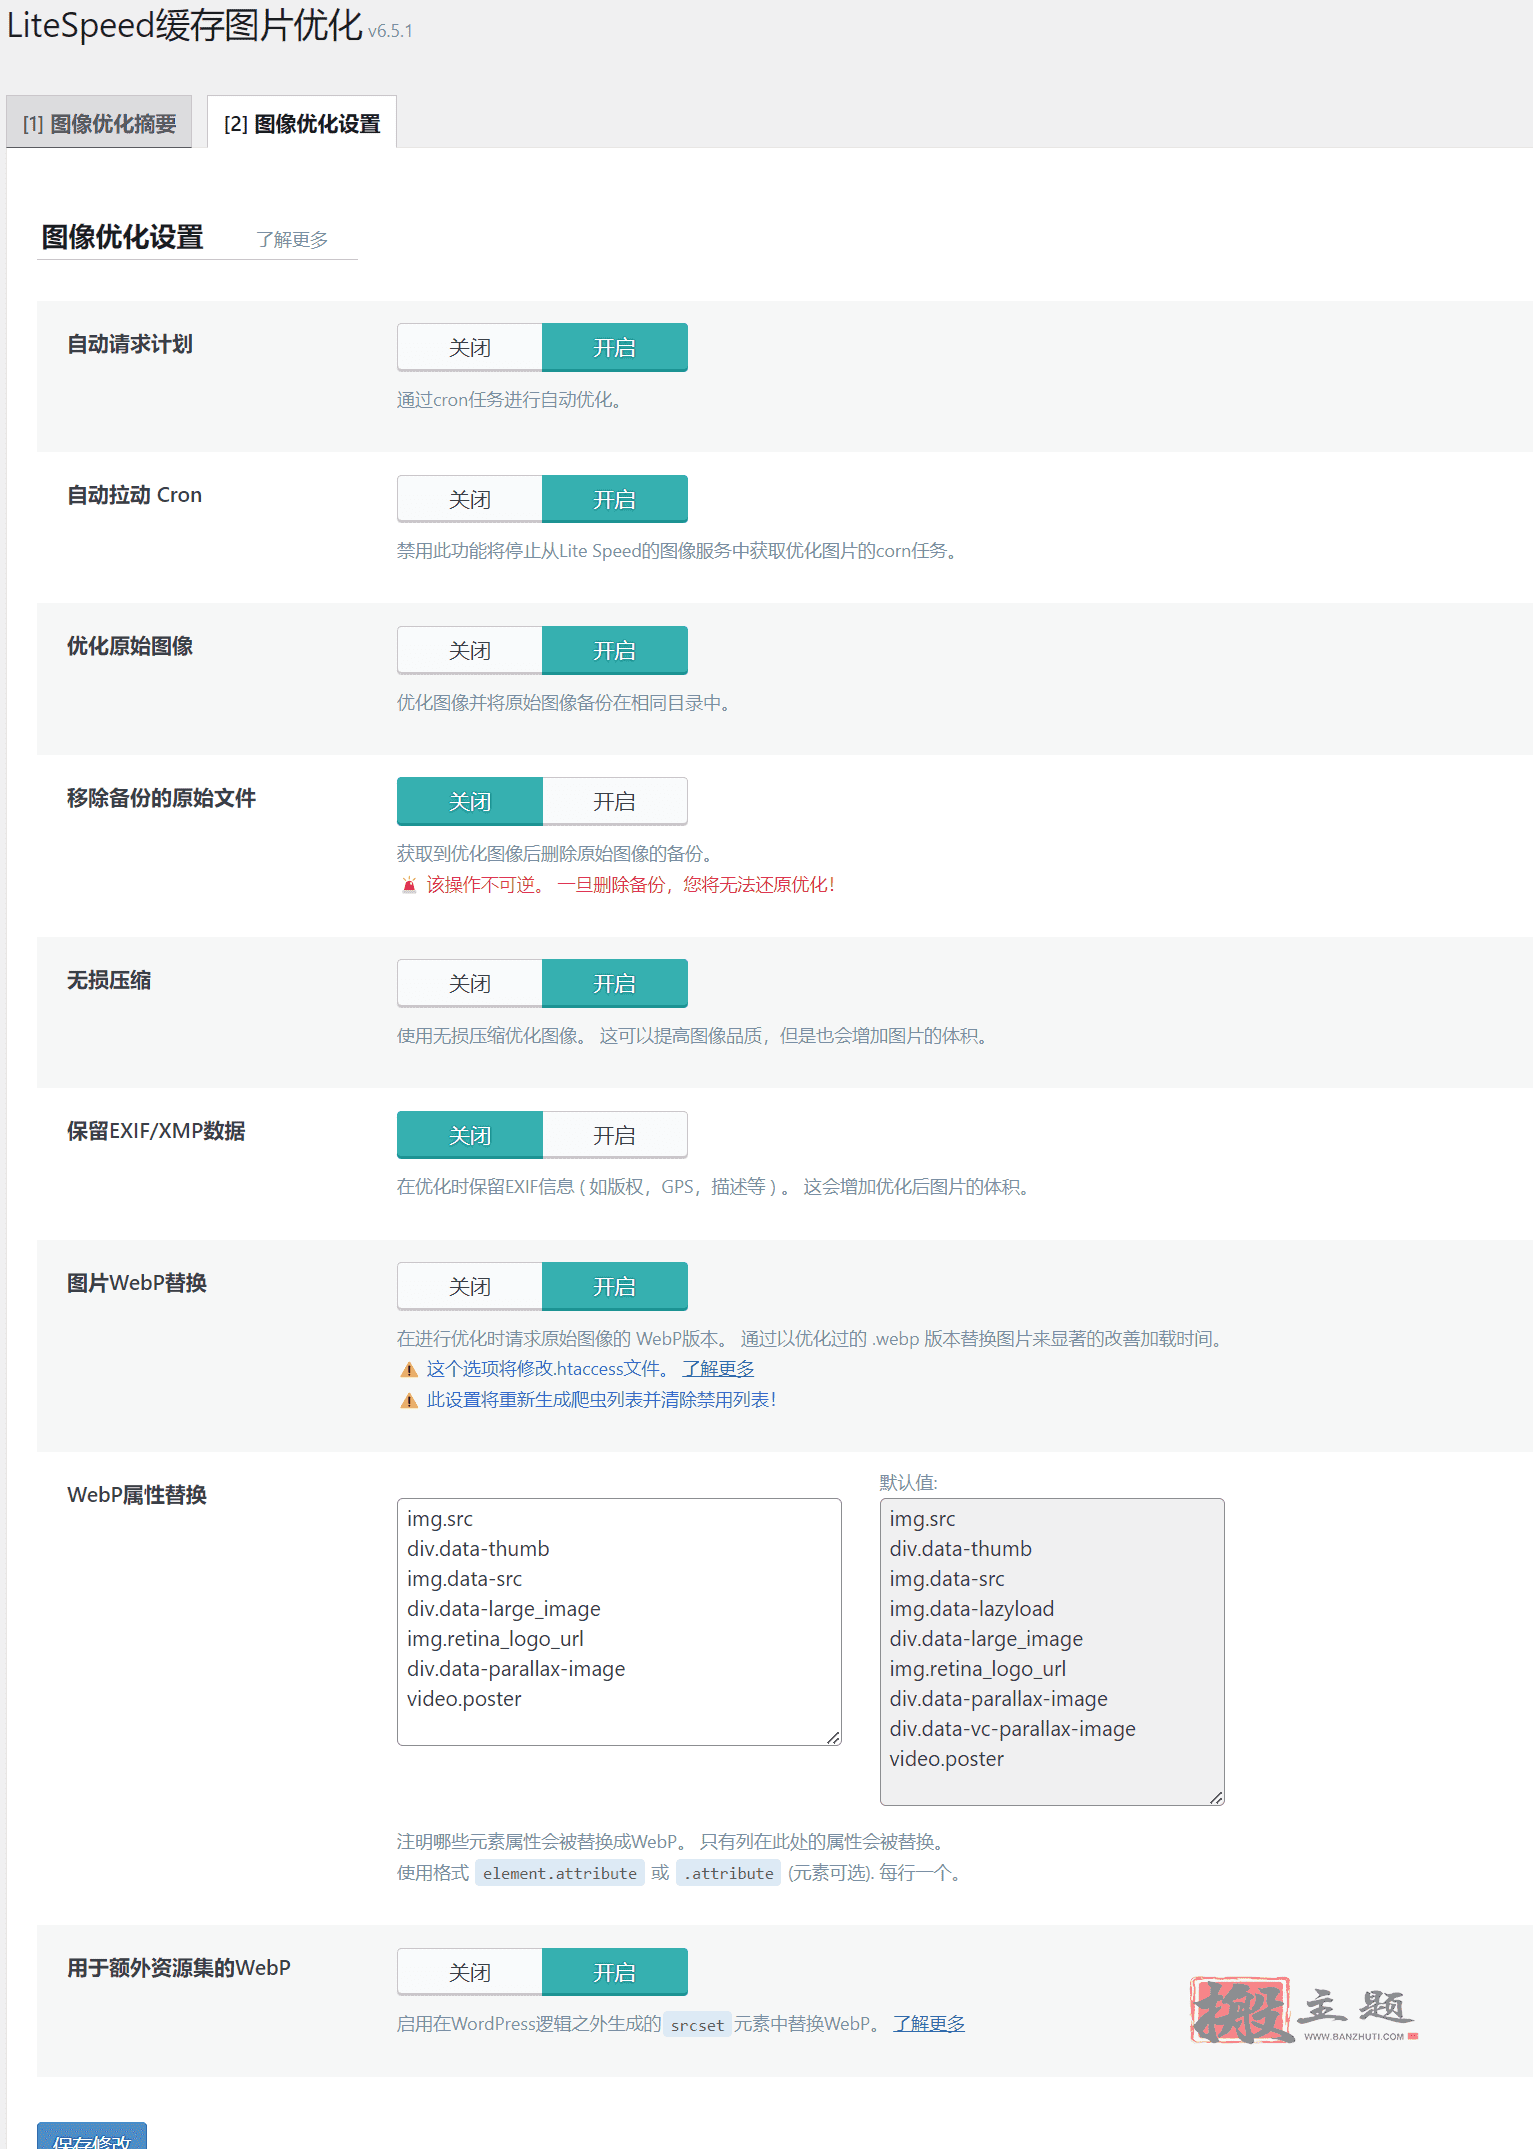This screenshot has height=2149, width=1533.
Task: Click inside the WebP属性替换 textarea
Action: tap(619, 1621)
